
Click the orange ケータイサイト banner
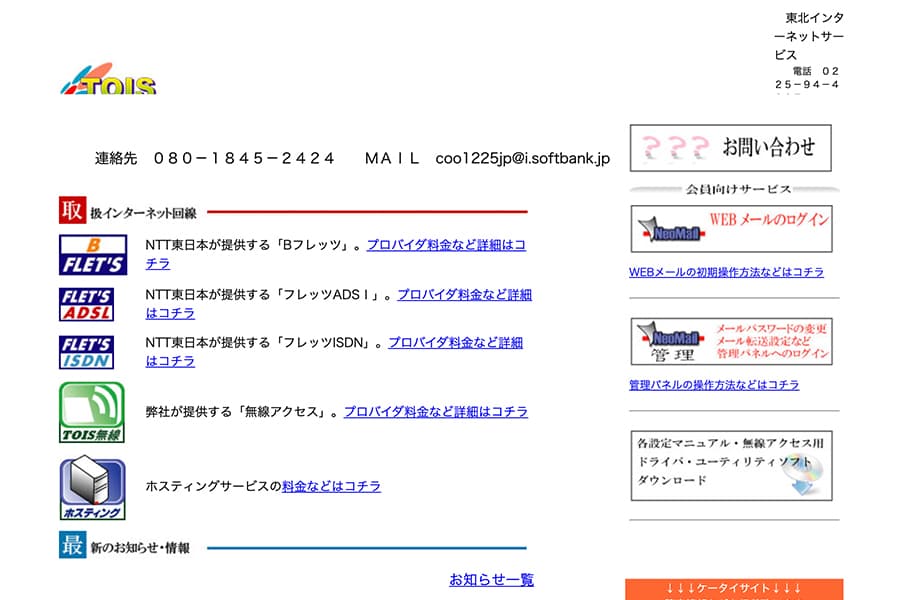point(734,588)
